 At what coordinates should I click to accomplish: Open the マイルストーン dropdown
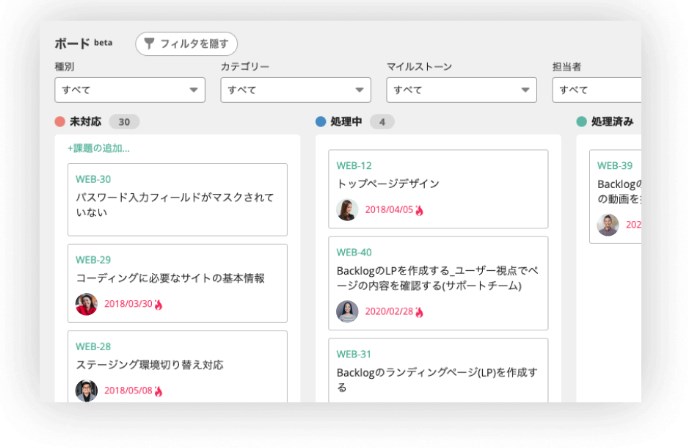point(461,90)
